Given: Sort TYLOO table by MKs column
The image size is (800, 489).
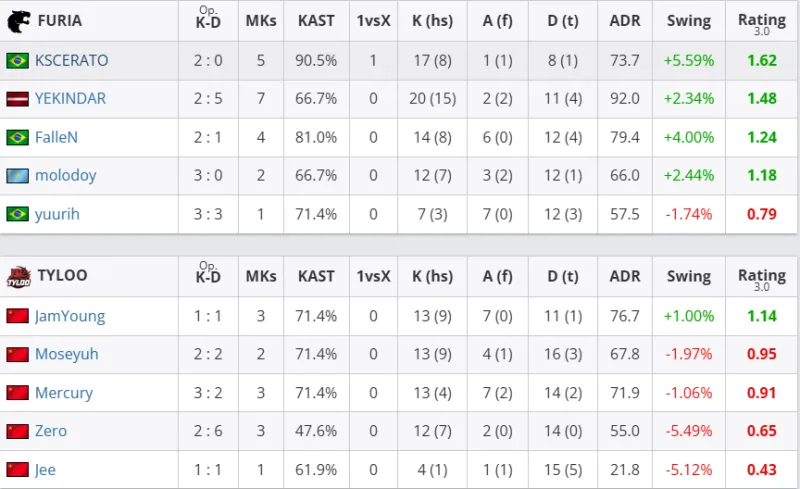Looking at the screenshot, I should click(261, 276).
